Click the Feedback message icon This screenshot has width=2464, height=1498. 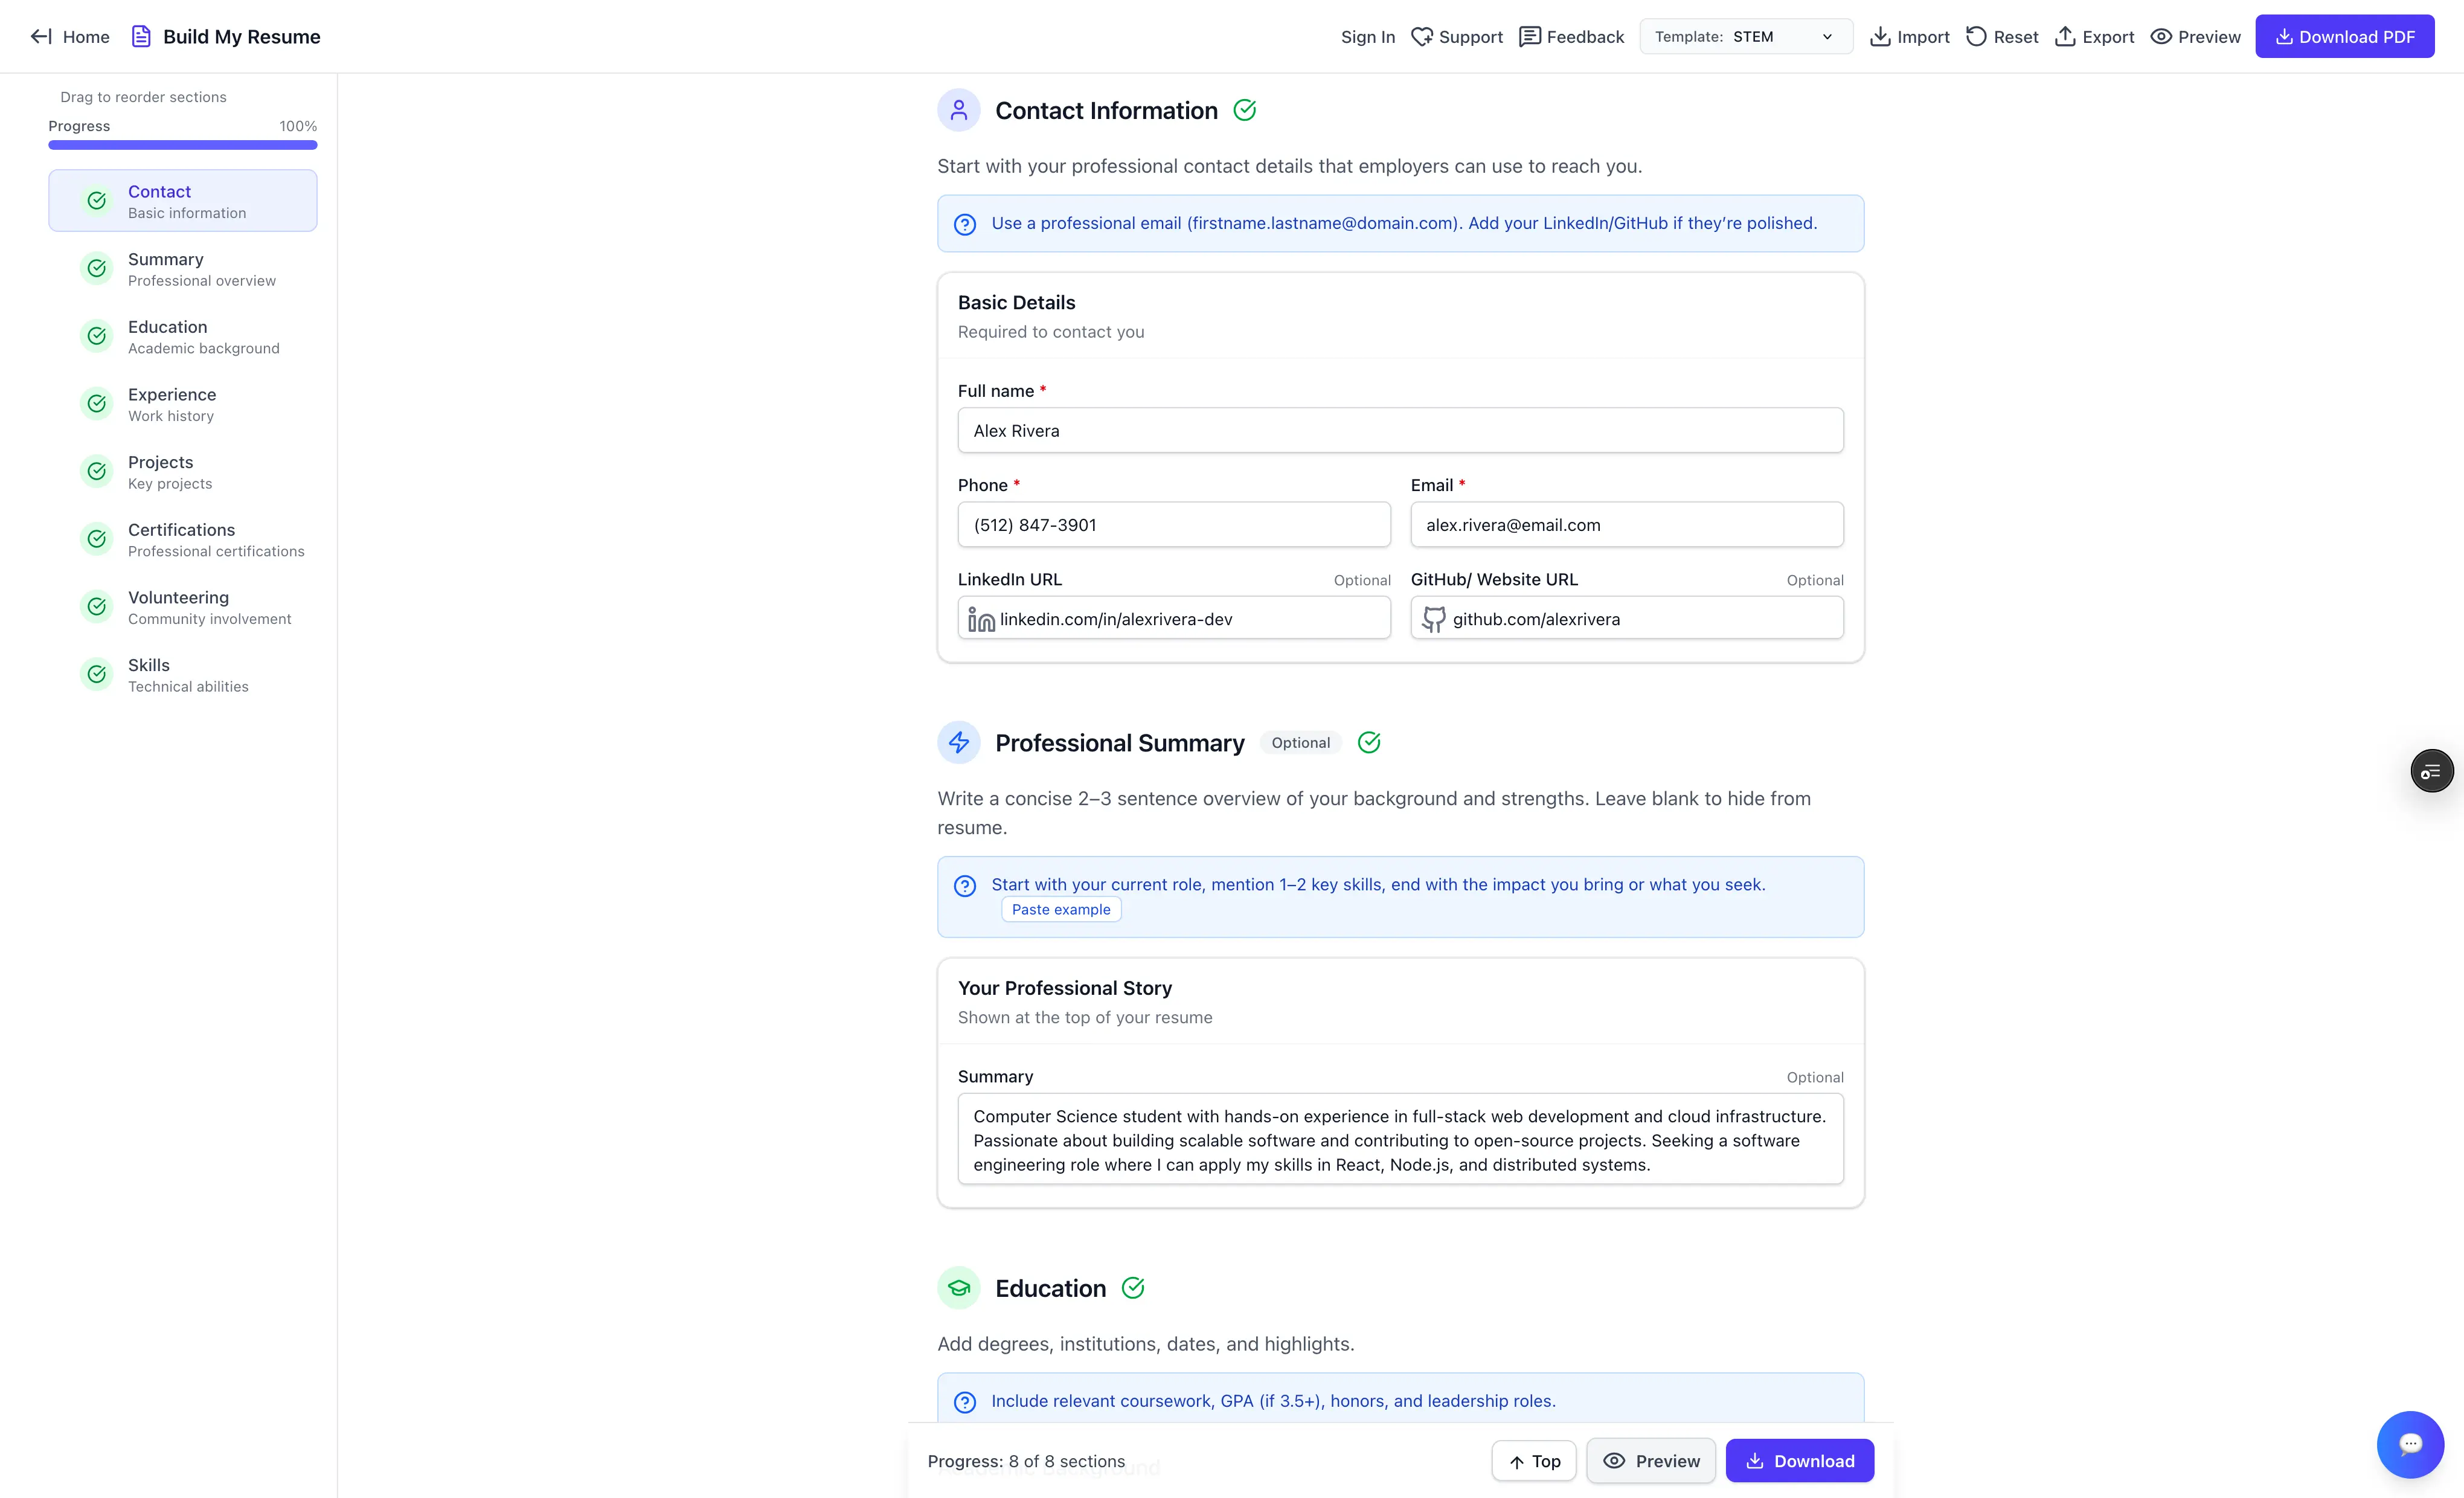[x=1529, y=37]
